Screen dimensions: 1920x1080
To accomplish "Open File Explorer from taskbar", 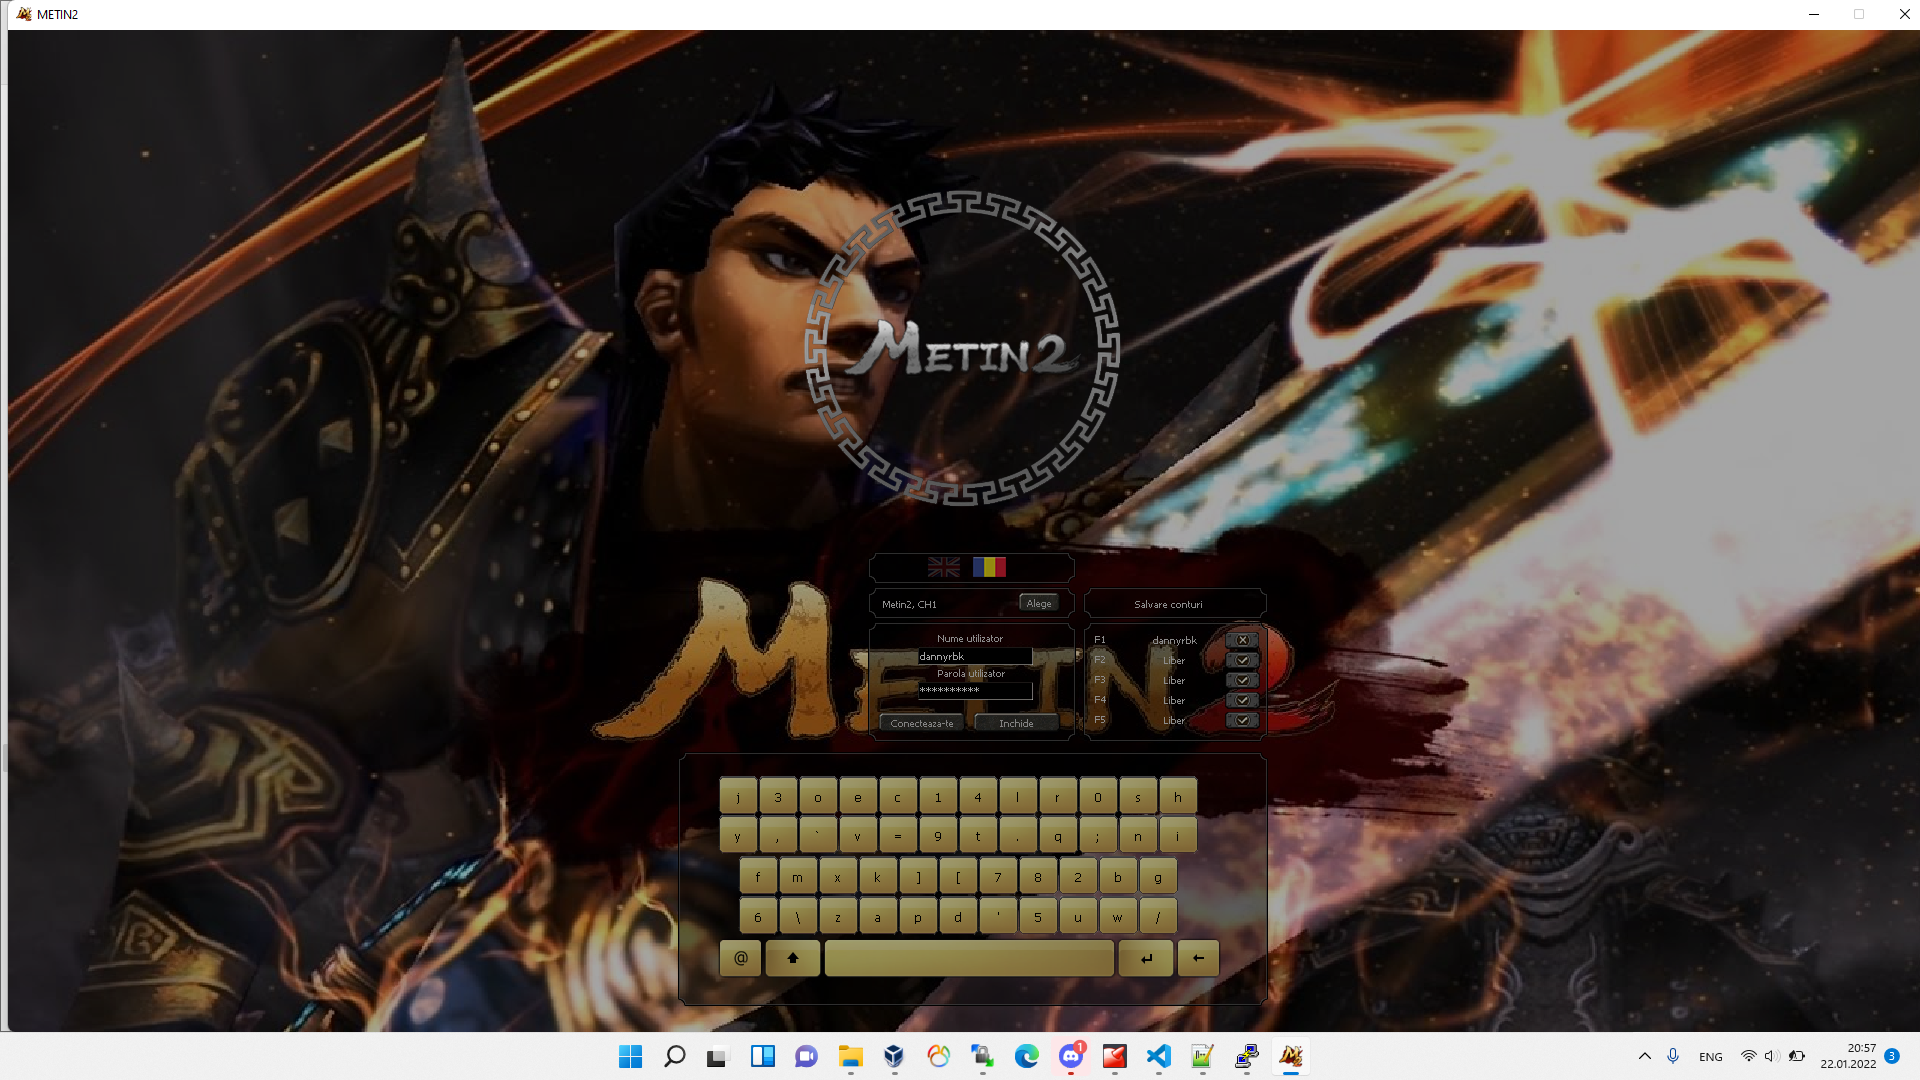I will click(x=851, y=1056).
